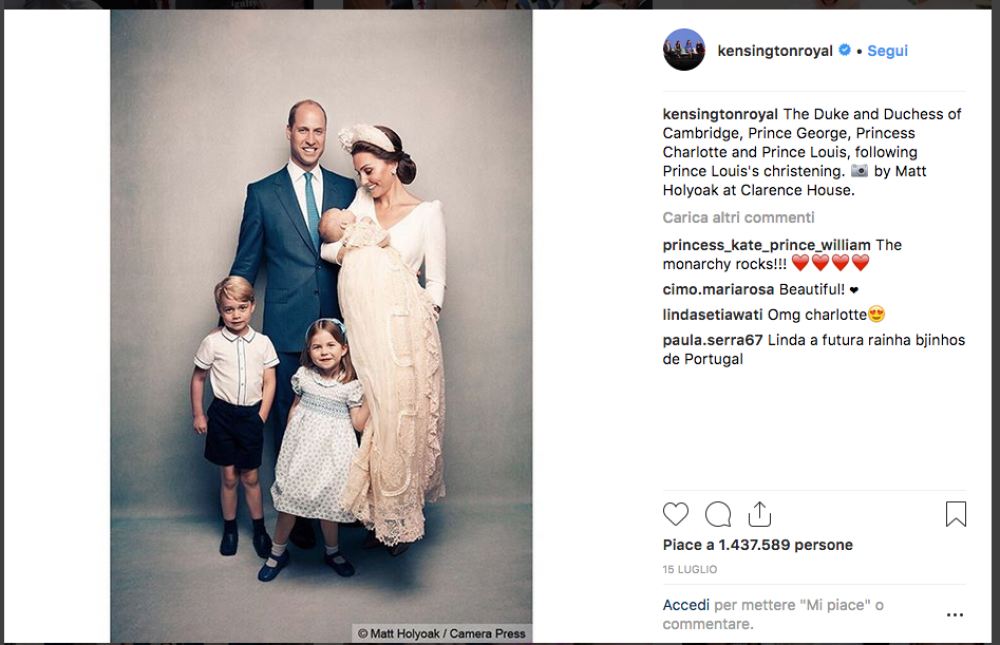Click the '15 LUGLIO' post date
The height and width of the screenshot is (645, 1000).
[689, 569]
